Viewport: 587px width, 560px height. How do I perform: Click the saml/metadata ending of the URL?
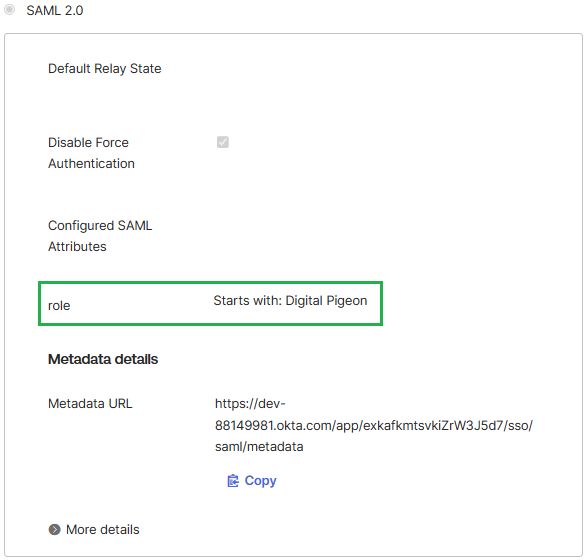(259, 447)
